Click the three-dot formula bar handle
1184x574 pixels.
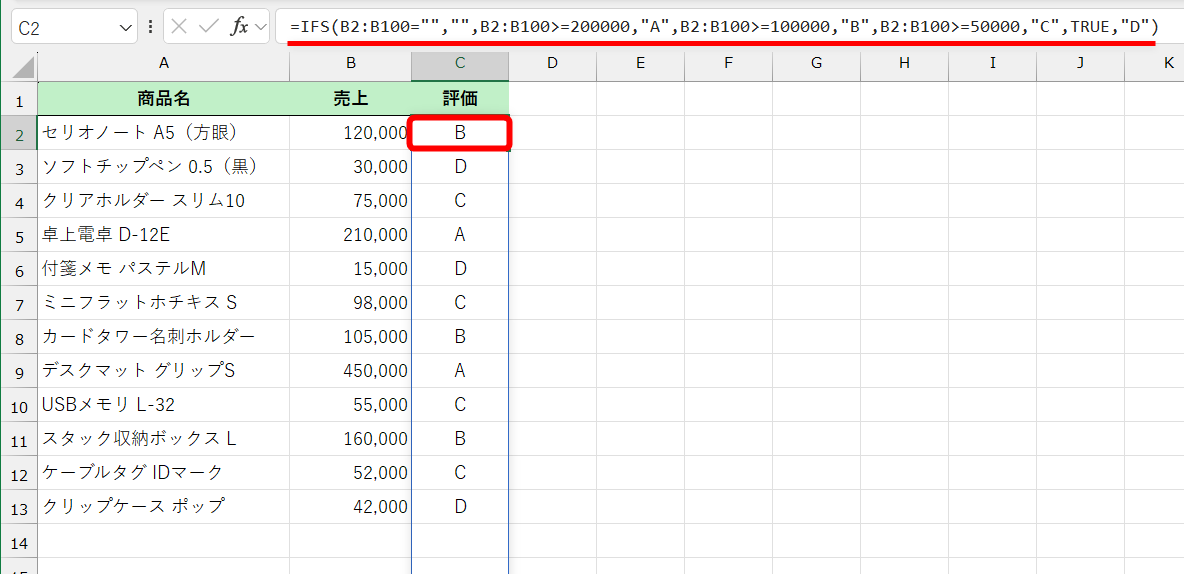(150, 27)
